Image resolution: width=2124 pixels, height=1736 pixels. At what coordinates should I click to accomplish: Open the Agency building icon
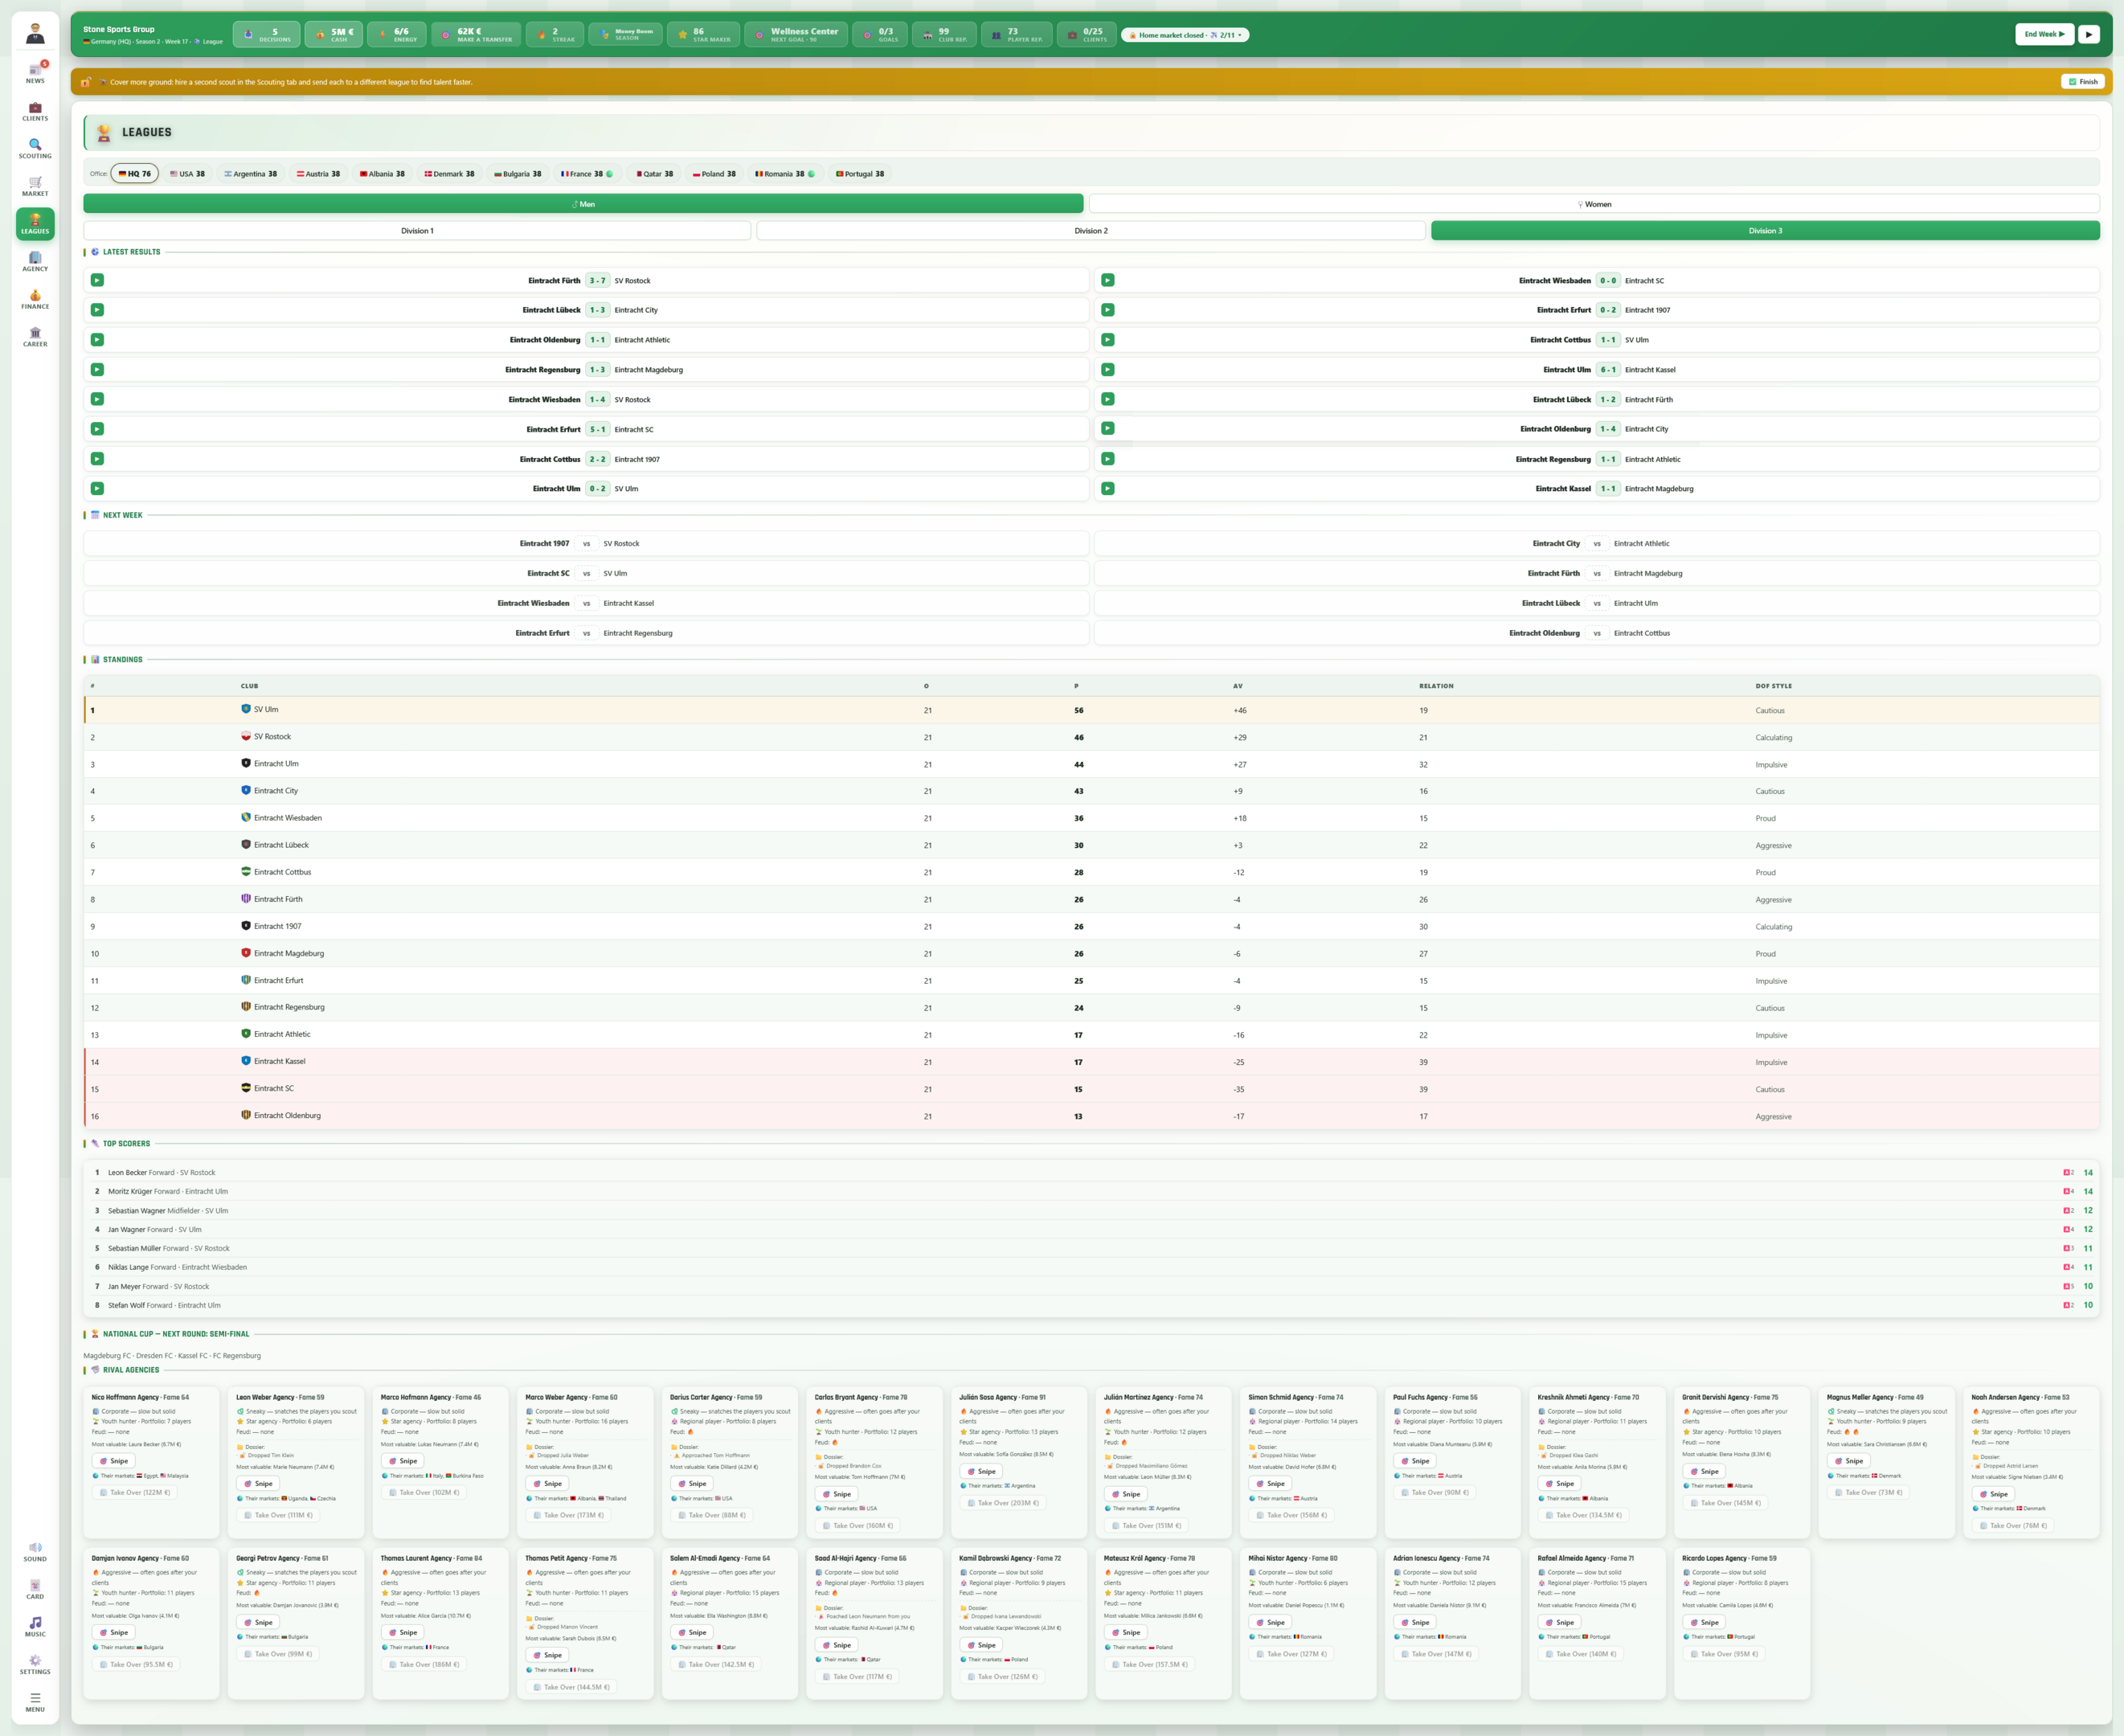tap(35, 261)
